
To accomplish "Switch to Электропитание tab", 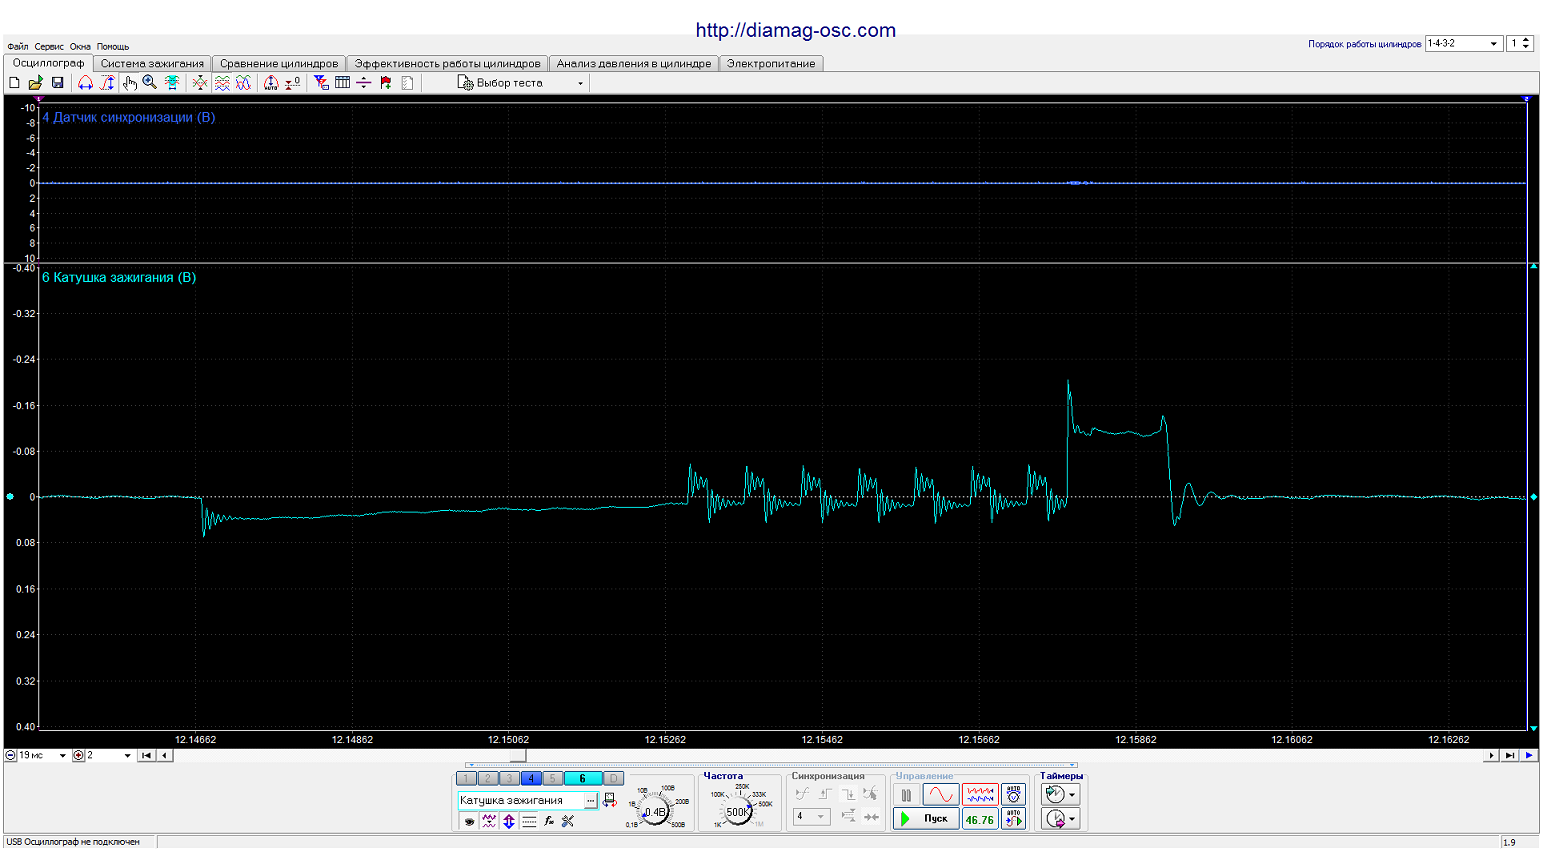I will click(x=771, y=63).
